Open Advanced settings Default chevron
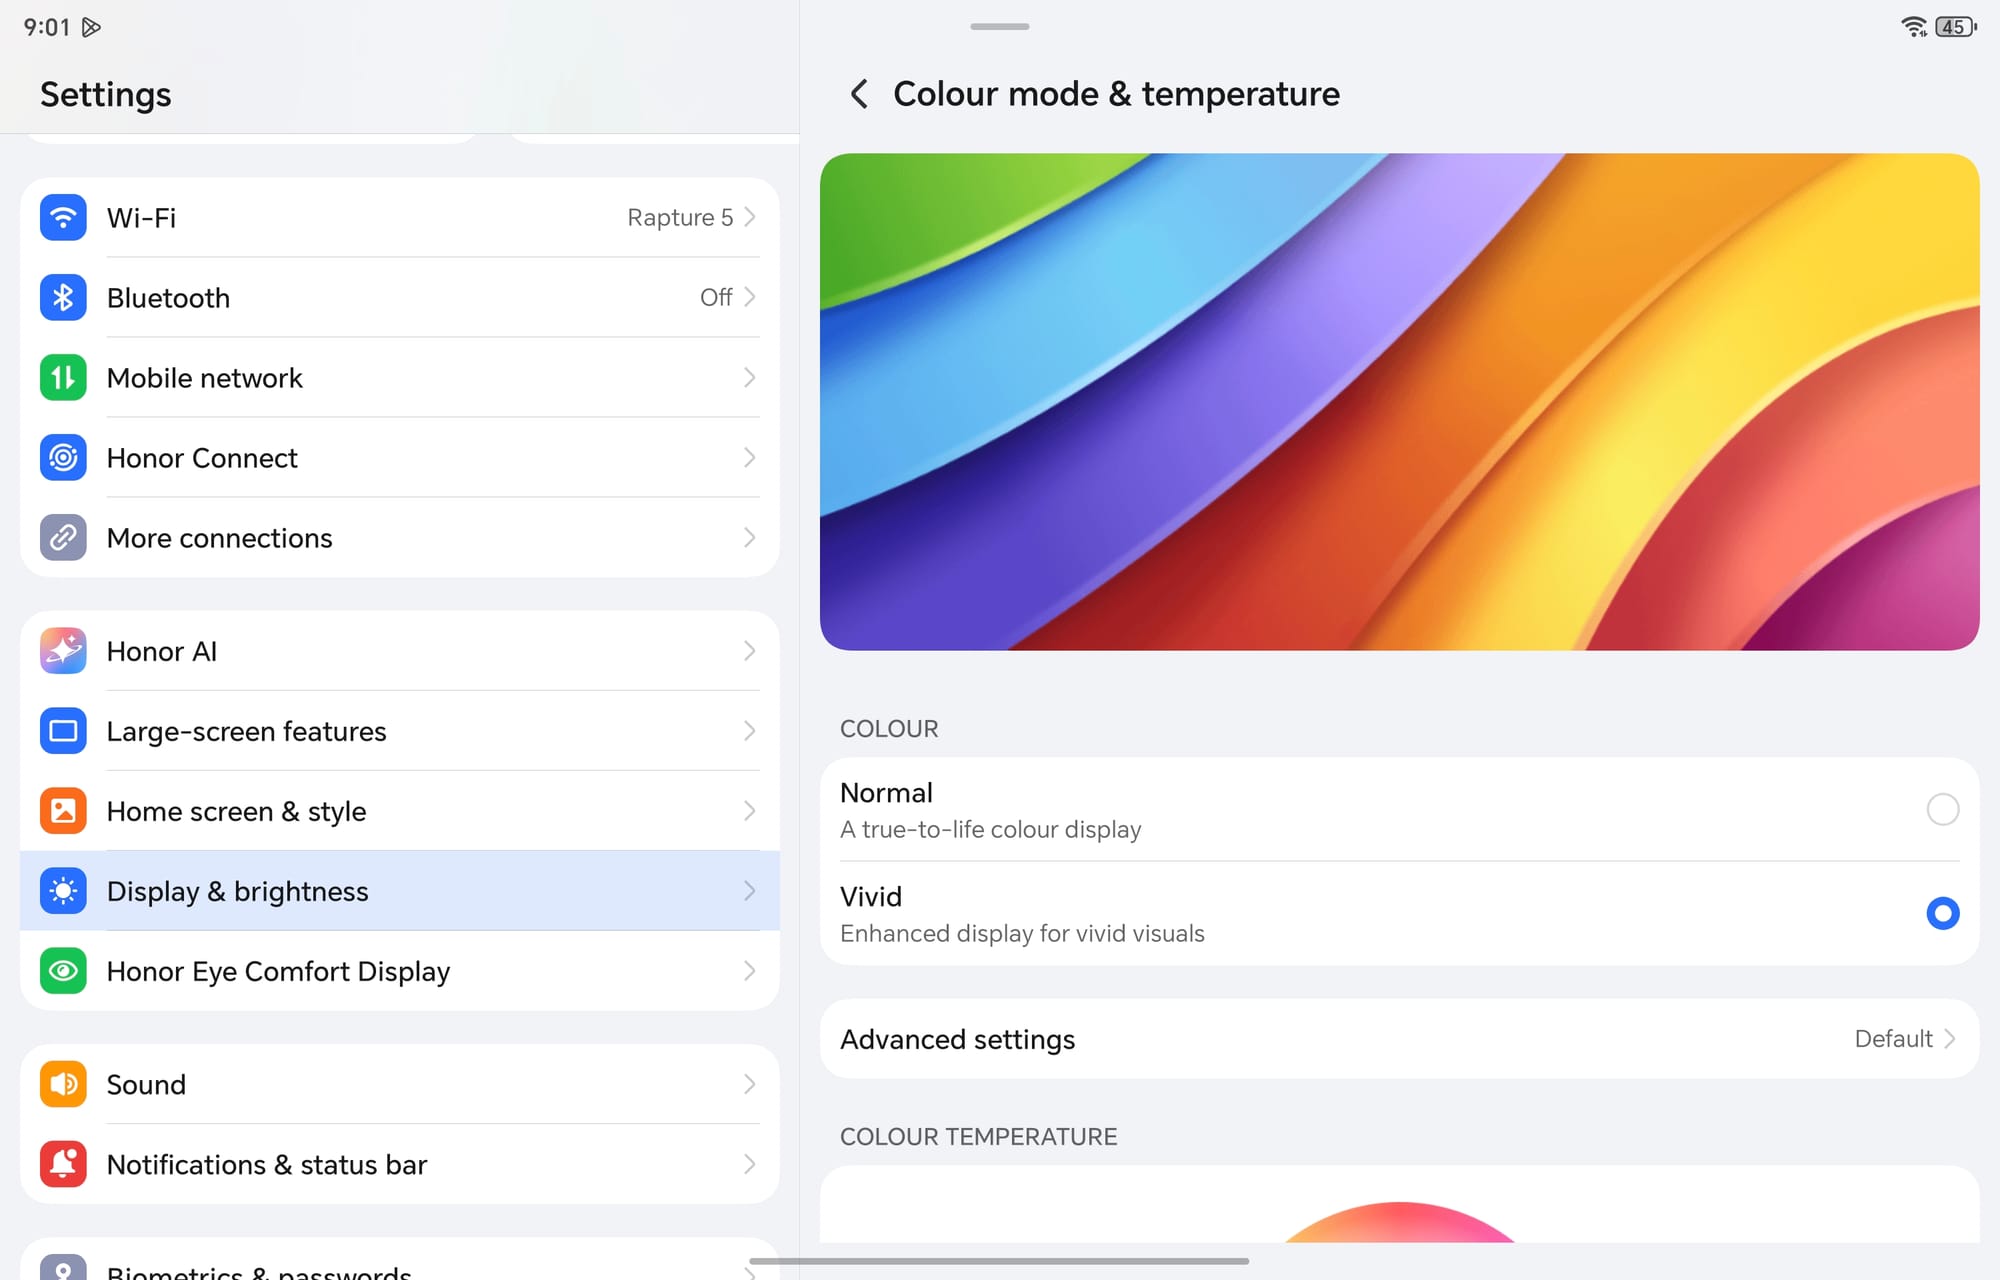The width and height of the screenshot is (2000, 1280). click(x=1949, y=1039)
